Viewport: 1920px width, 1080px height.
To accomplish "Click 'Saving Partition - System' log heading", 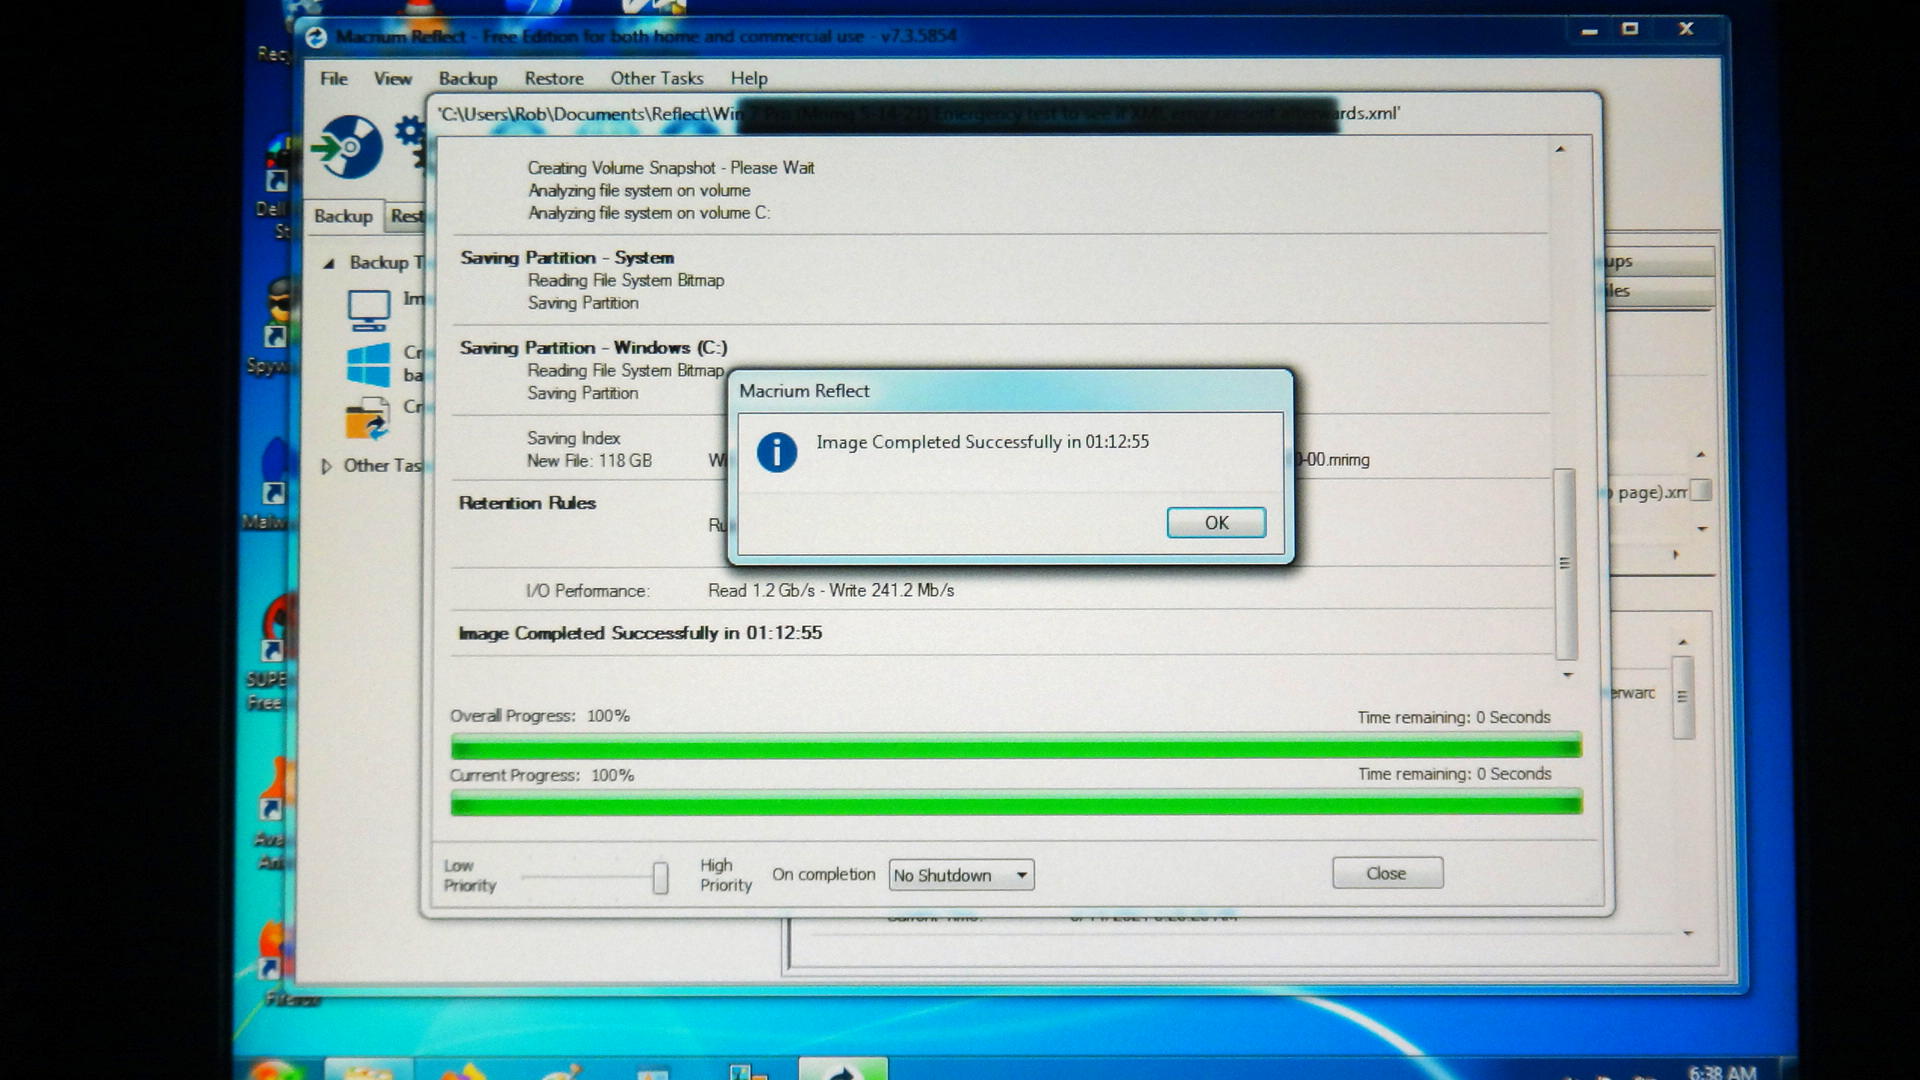I will 567,258.
